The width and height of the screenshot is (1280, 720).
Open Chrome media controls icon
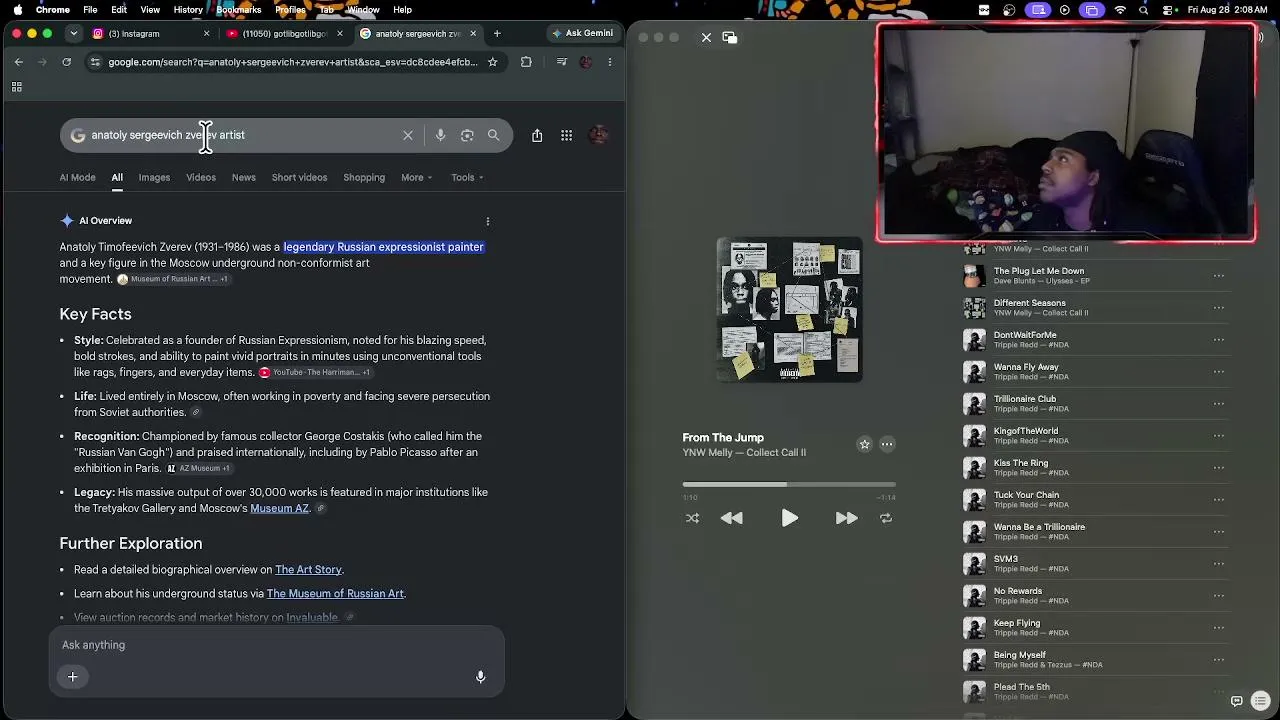[x=561, y=62]
